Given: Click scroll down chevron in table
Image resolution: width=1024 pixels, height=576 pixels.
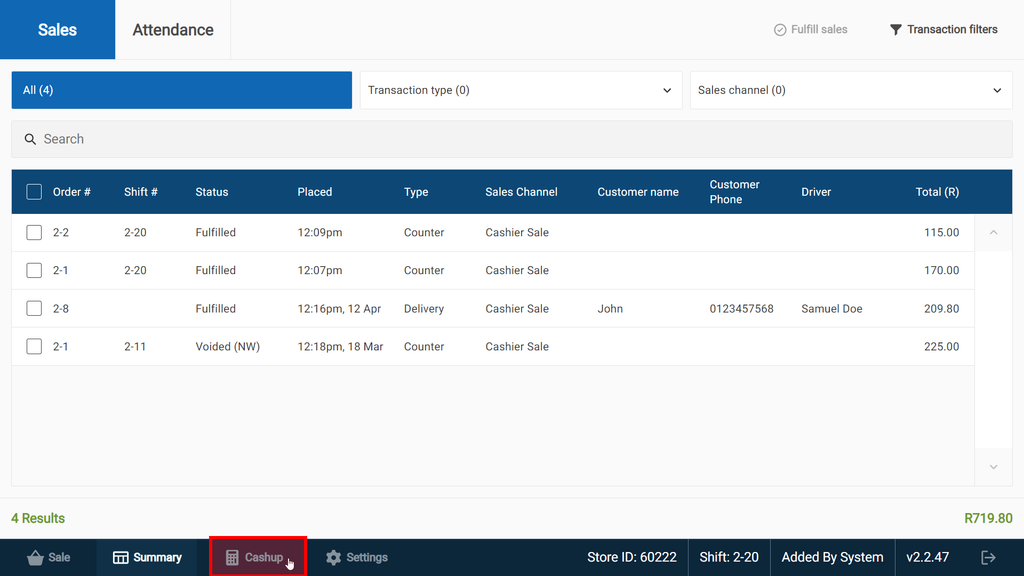Looking at the screenshot, I should coord(993,467).
